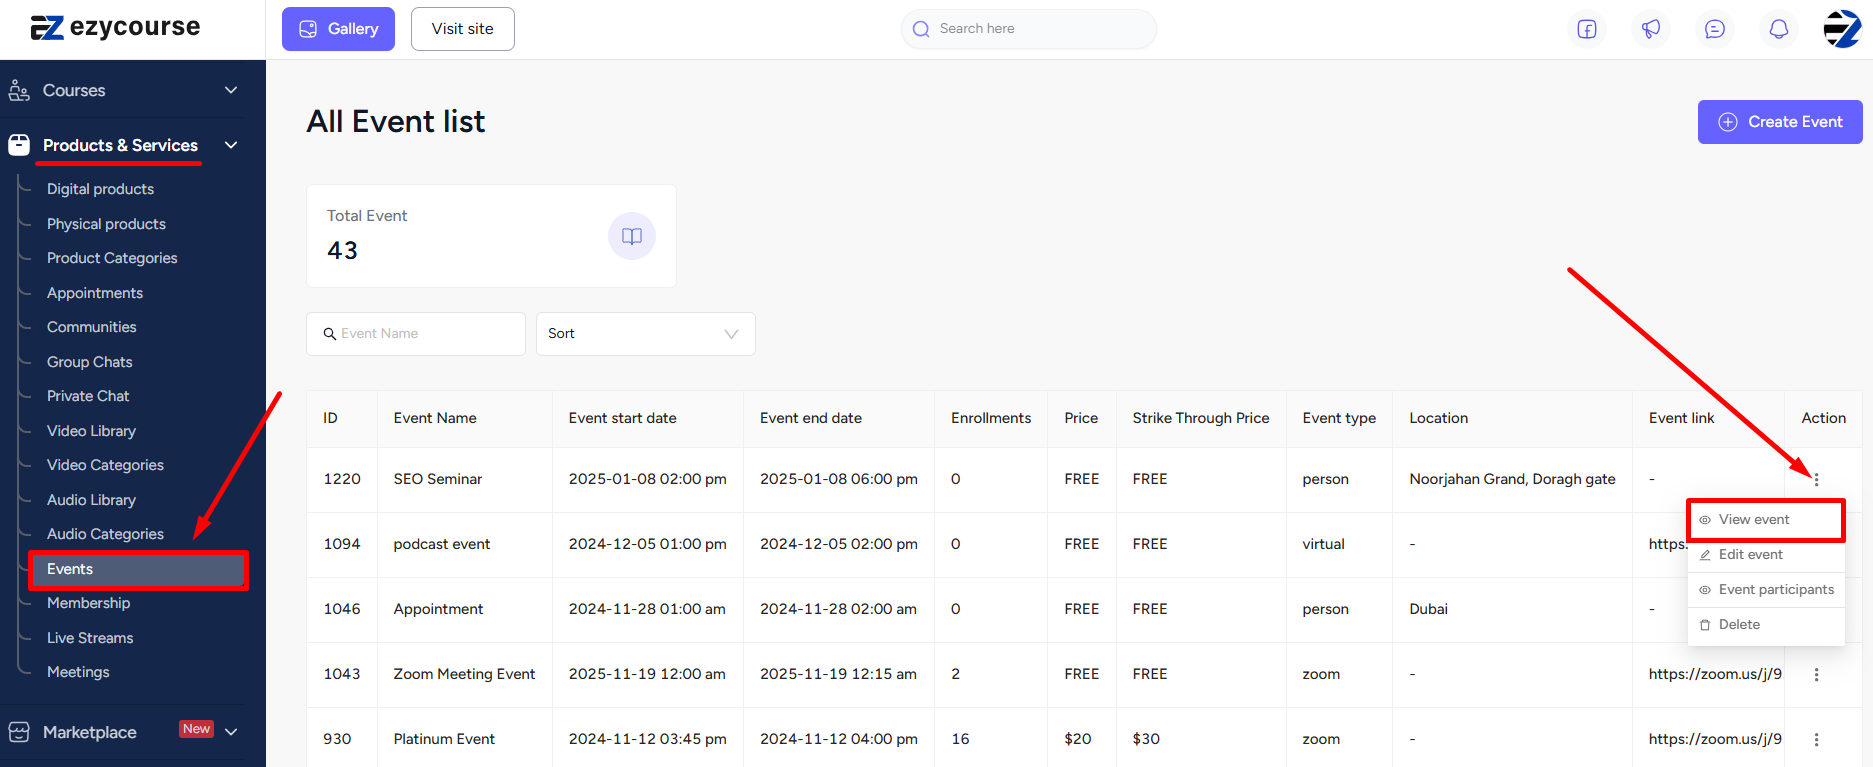
Task: Click the Total Event count 43
Action: coord(342,251)
